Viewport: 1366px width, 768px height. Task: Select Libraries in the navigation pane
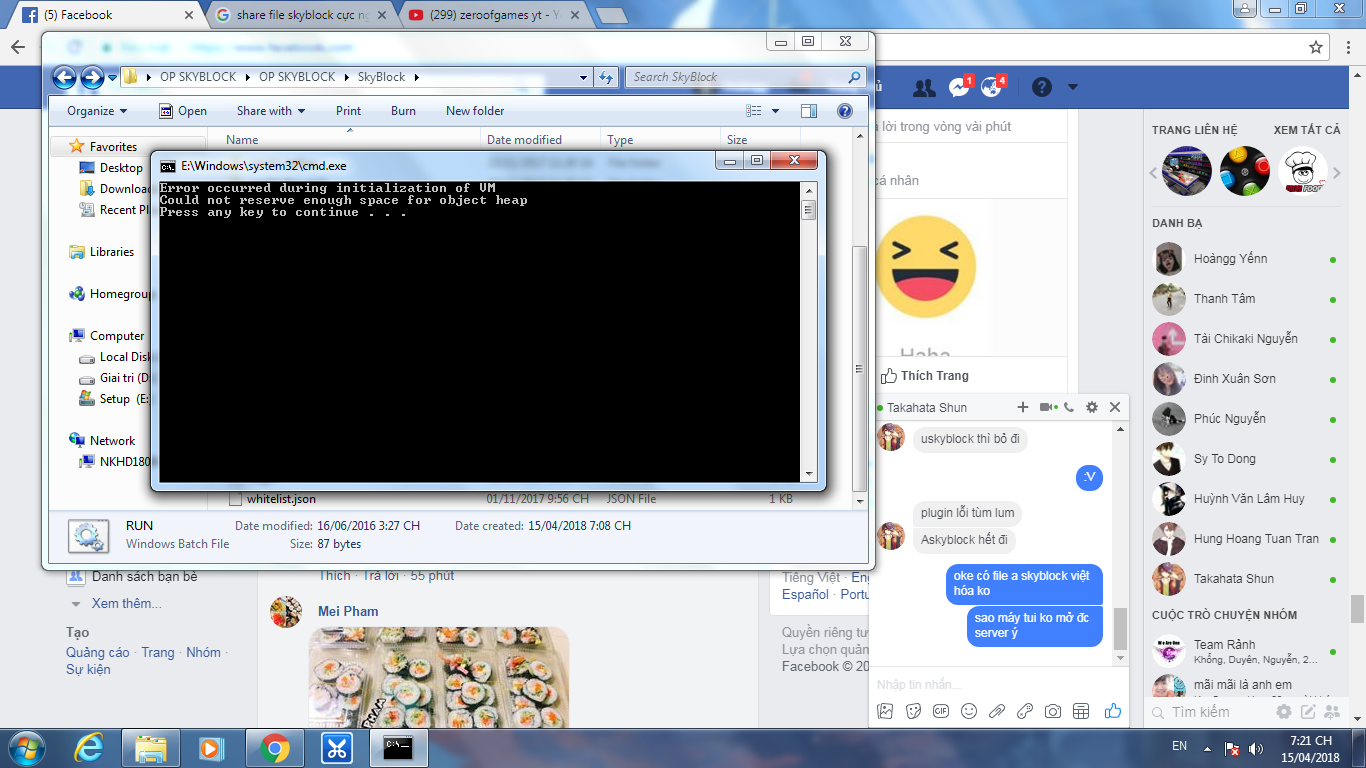click(x=112, y=252)
